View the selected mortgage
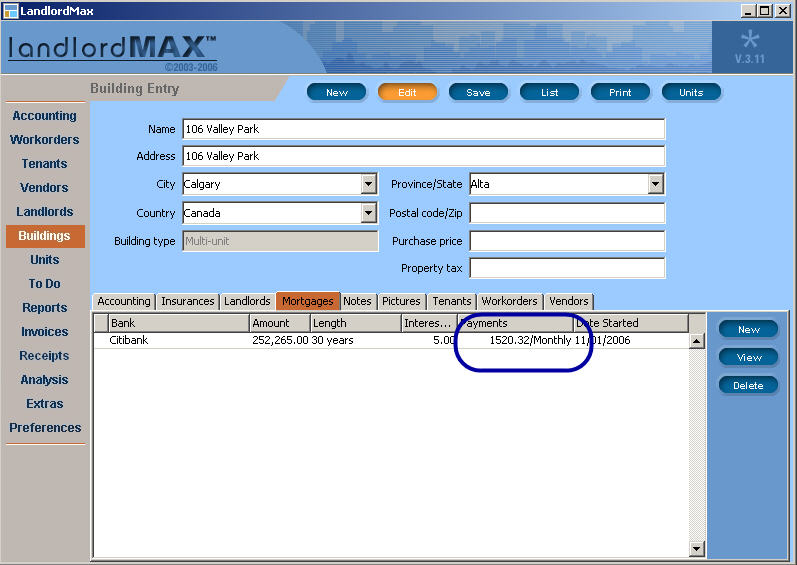 click(x=748, y=357)
